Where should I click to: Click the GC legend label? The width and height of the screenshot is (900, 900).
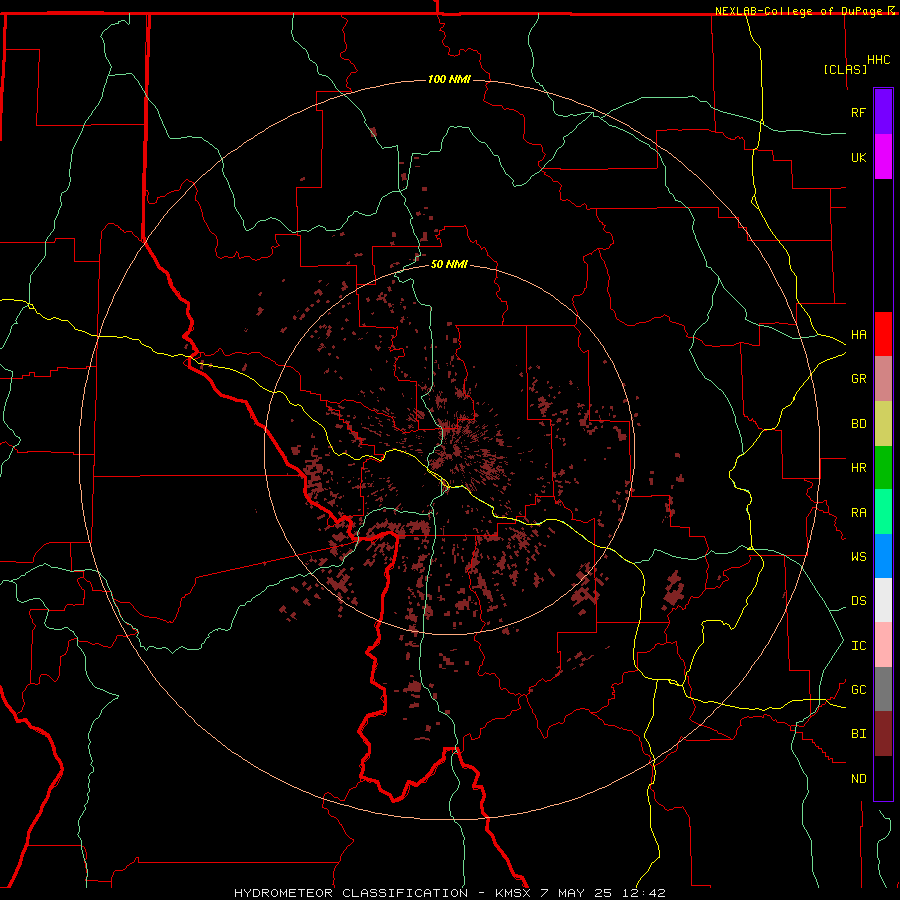click(858, 690)
